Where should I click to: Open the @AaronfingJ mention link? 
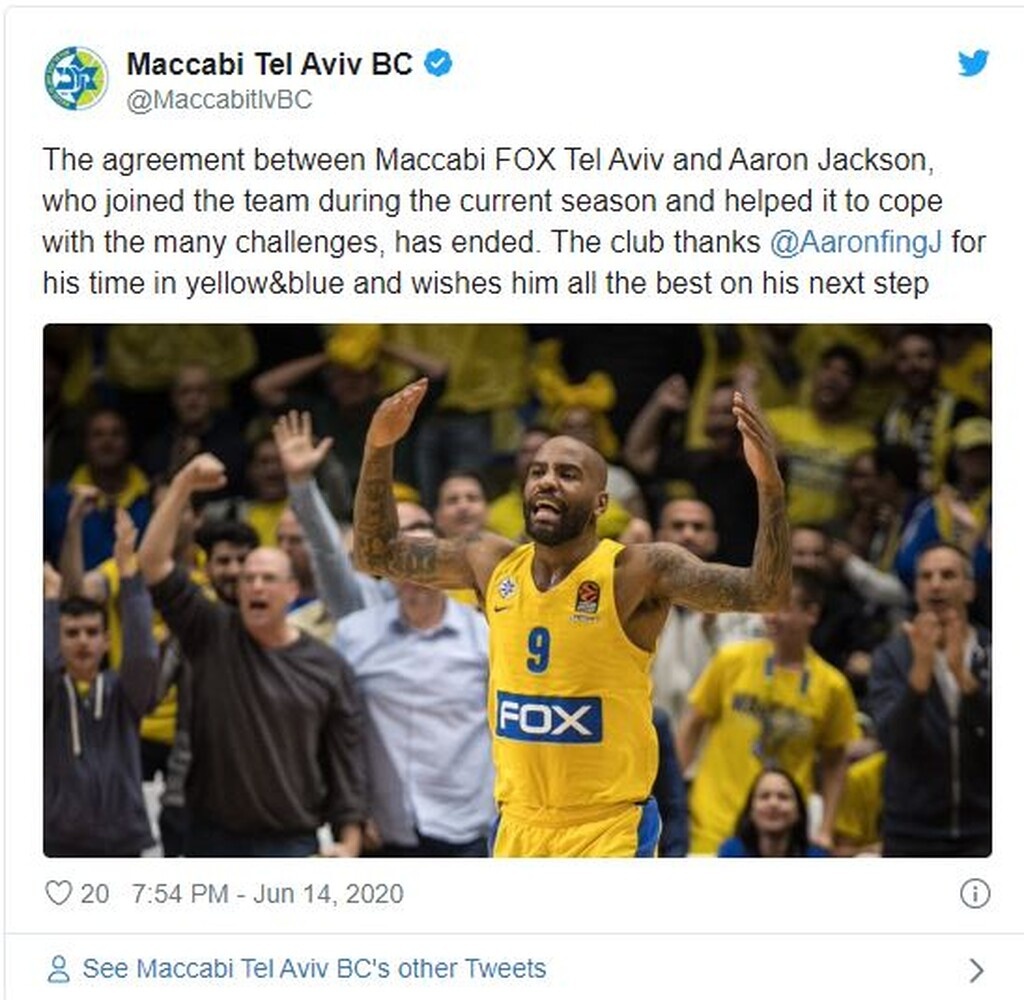(x=856, y=242)
